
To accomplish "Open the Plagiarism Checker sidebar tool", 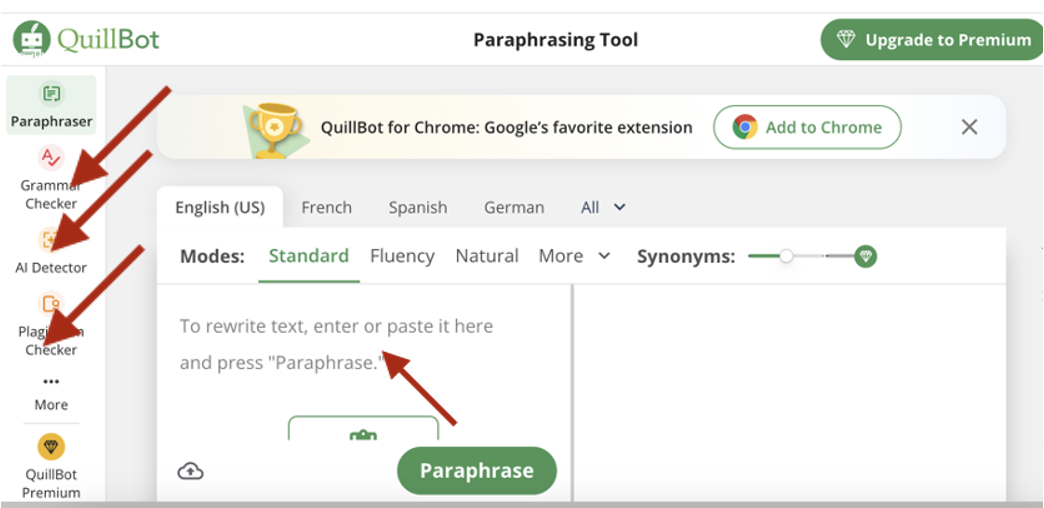I will click(x=51, y=324).
